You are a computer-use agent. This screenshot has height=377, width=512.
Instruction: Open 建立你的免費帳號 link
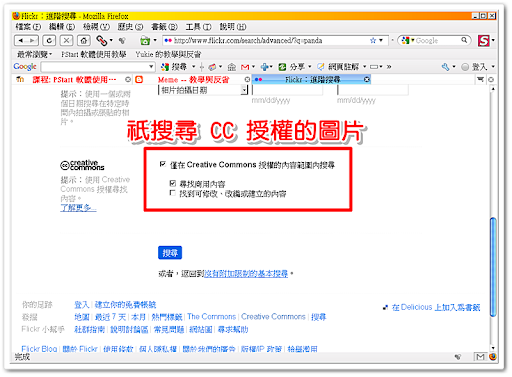[125, 304]
